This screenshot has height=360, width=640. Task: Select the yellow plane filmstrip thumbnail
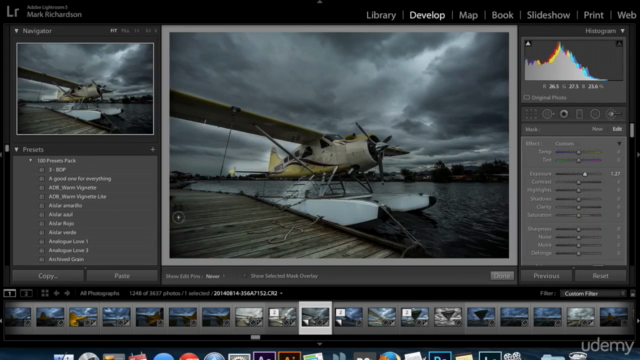pos(83,317)
